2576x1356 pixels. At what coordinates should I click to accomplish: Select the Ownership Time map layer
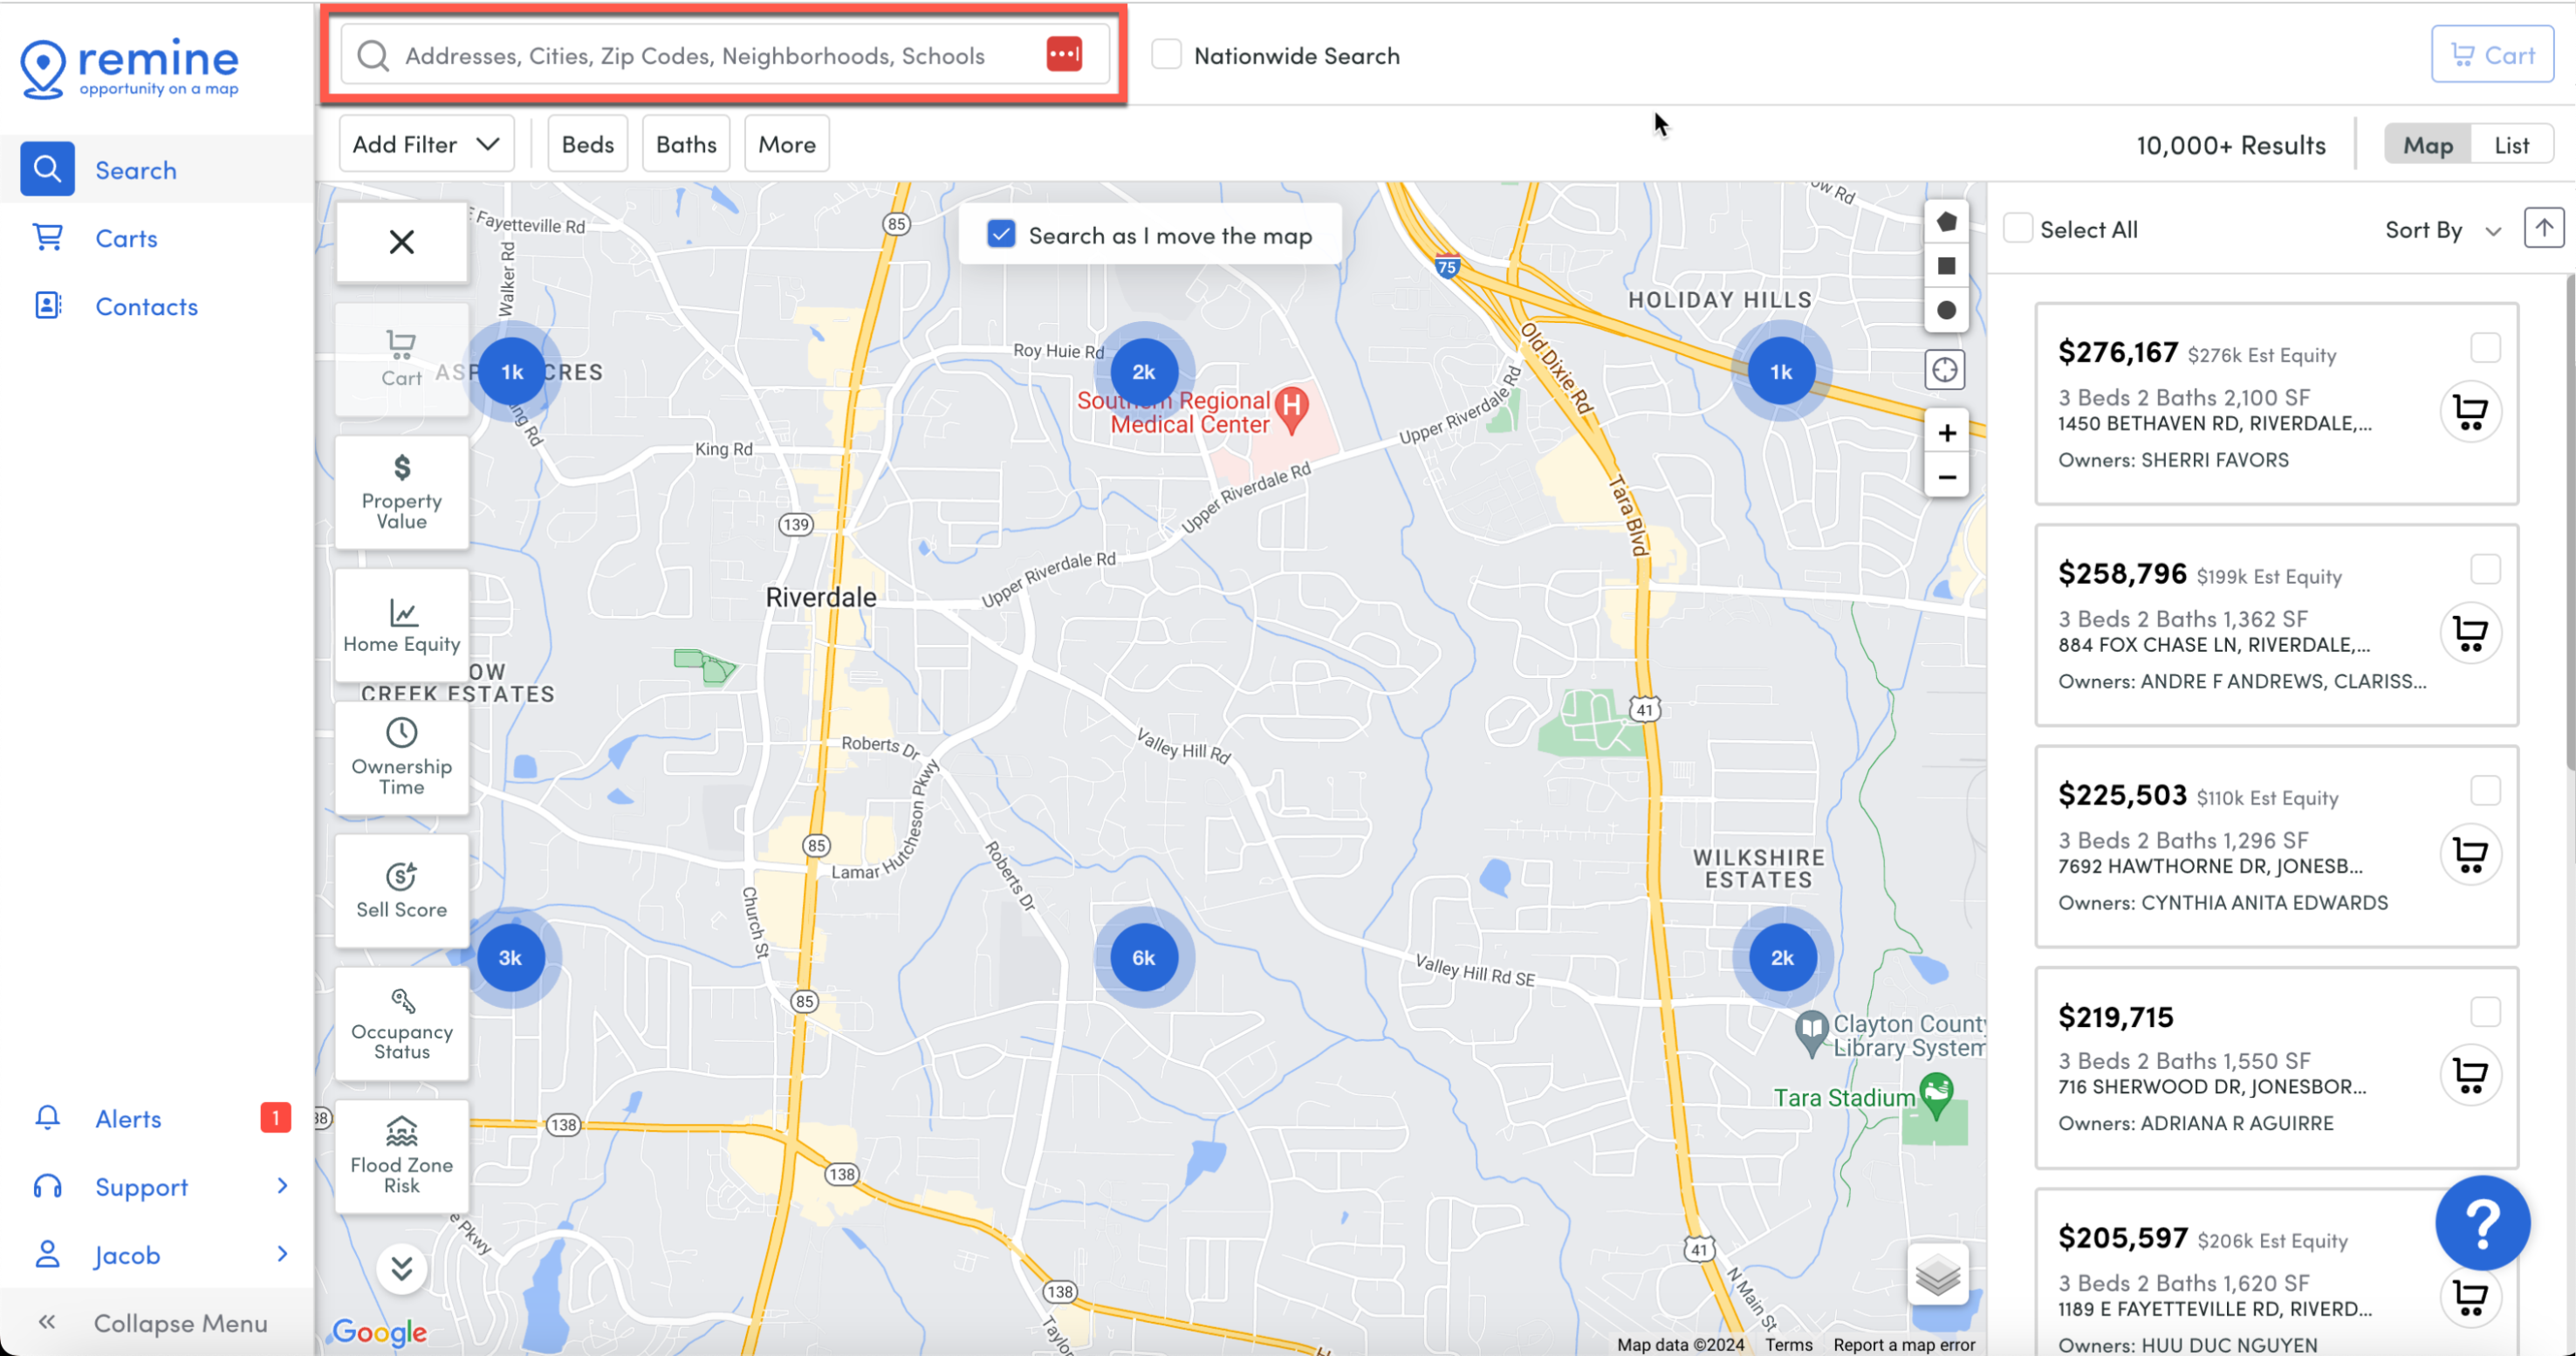coord(402,757)
